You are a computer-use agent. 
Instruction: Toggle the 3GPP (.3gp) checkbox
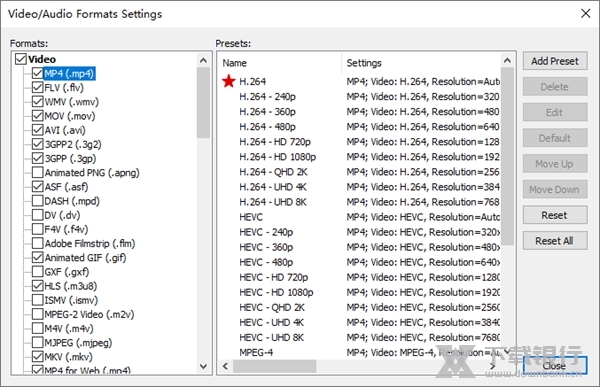coord(38,158)
